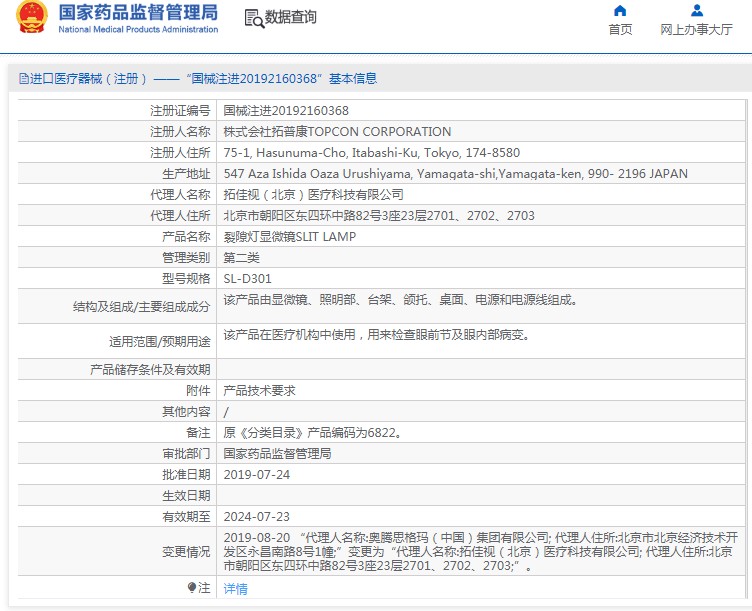
Task: Click attachment 产品技术要求
Action: 259,391
